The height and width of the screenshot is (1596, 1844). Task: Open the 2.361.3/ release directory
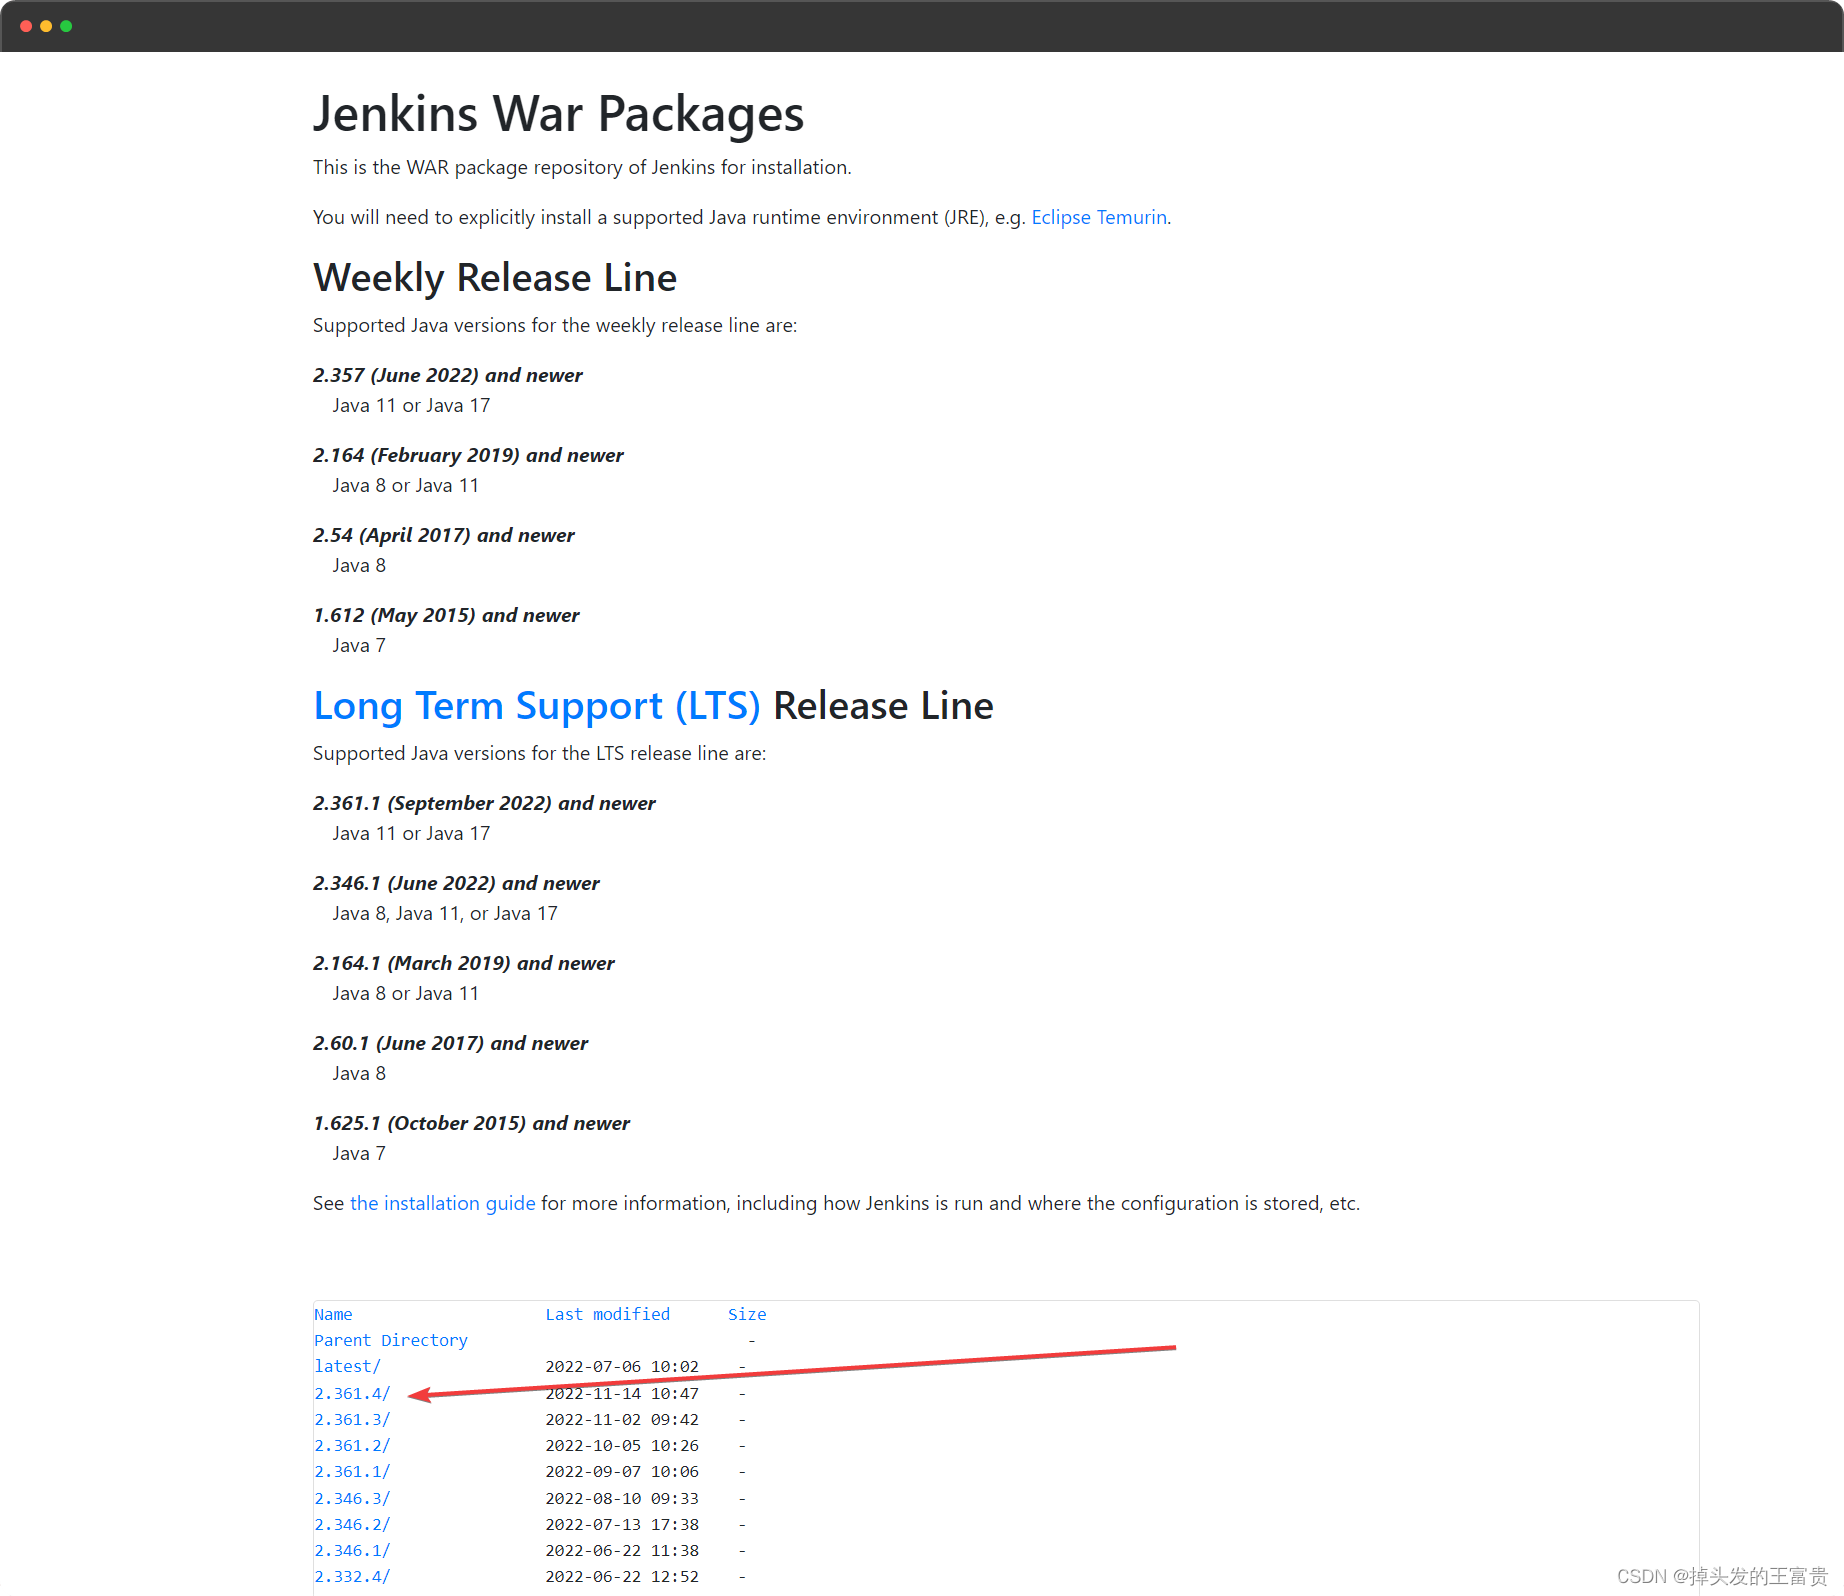[x=351, y=1418]
